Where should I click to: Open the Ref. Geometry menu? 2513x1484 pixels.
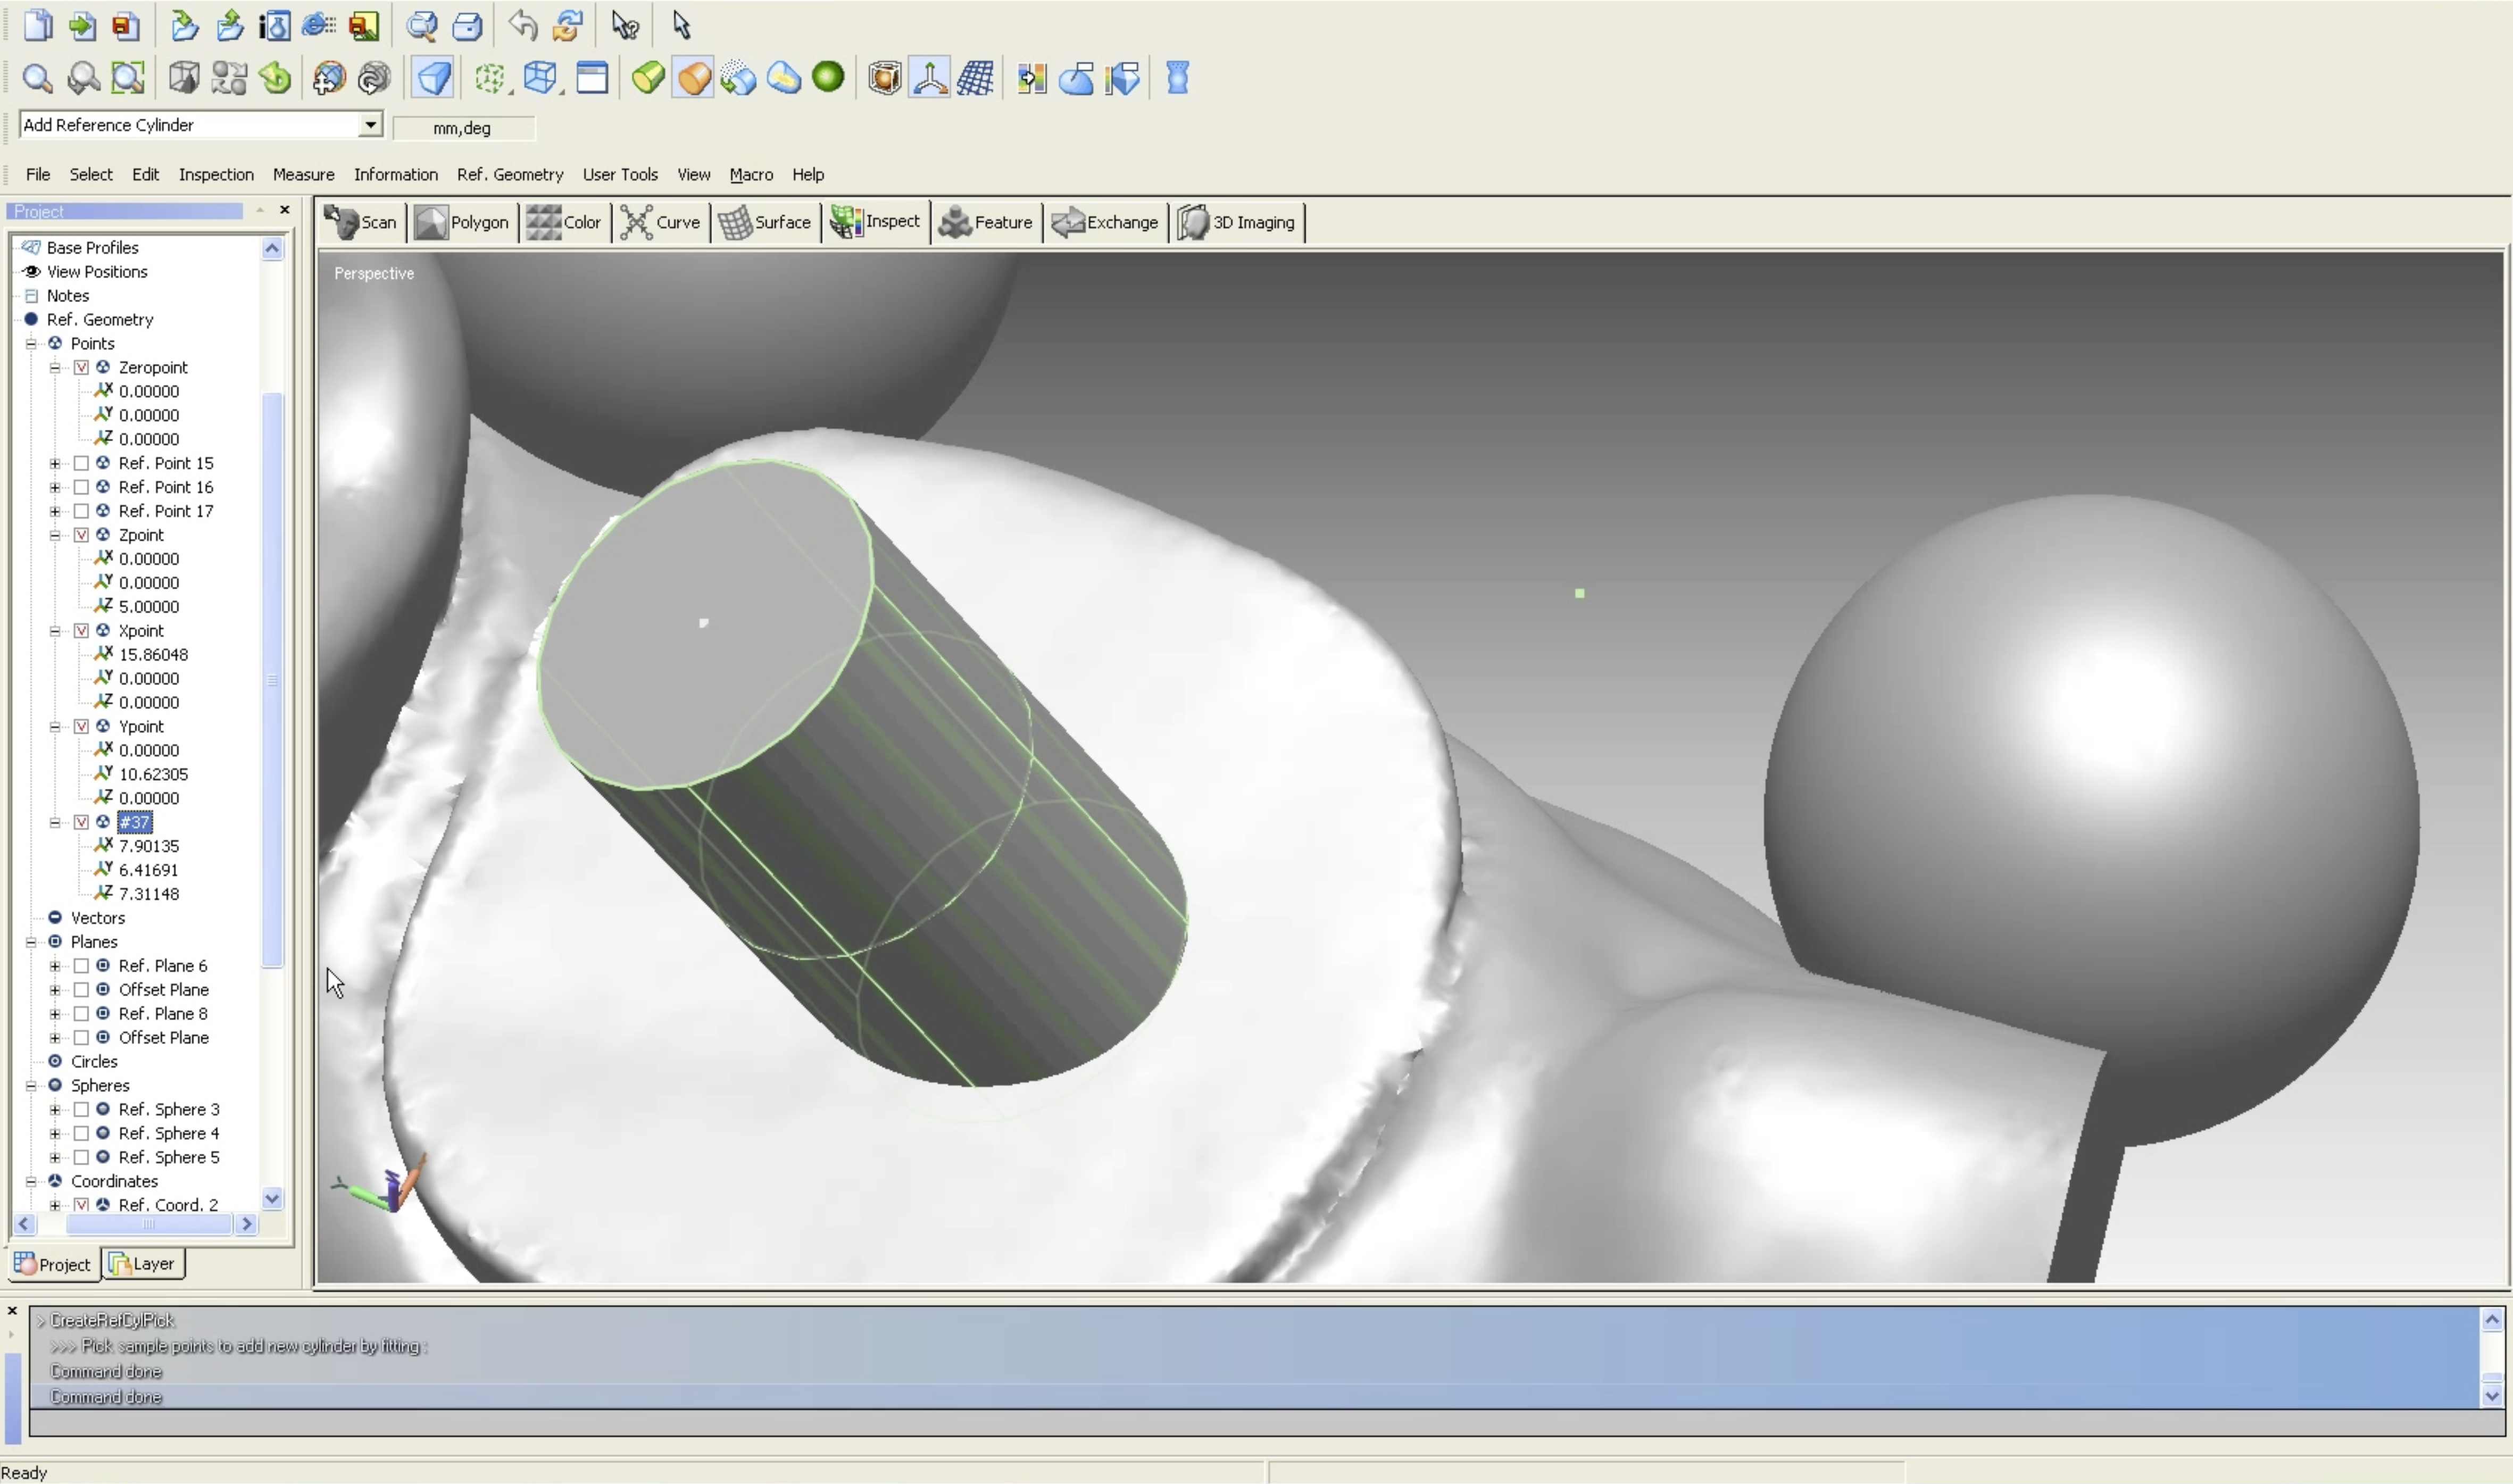pyautogui.click(x=510, y=174)
